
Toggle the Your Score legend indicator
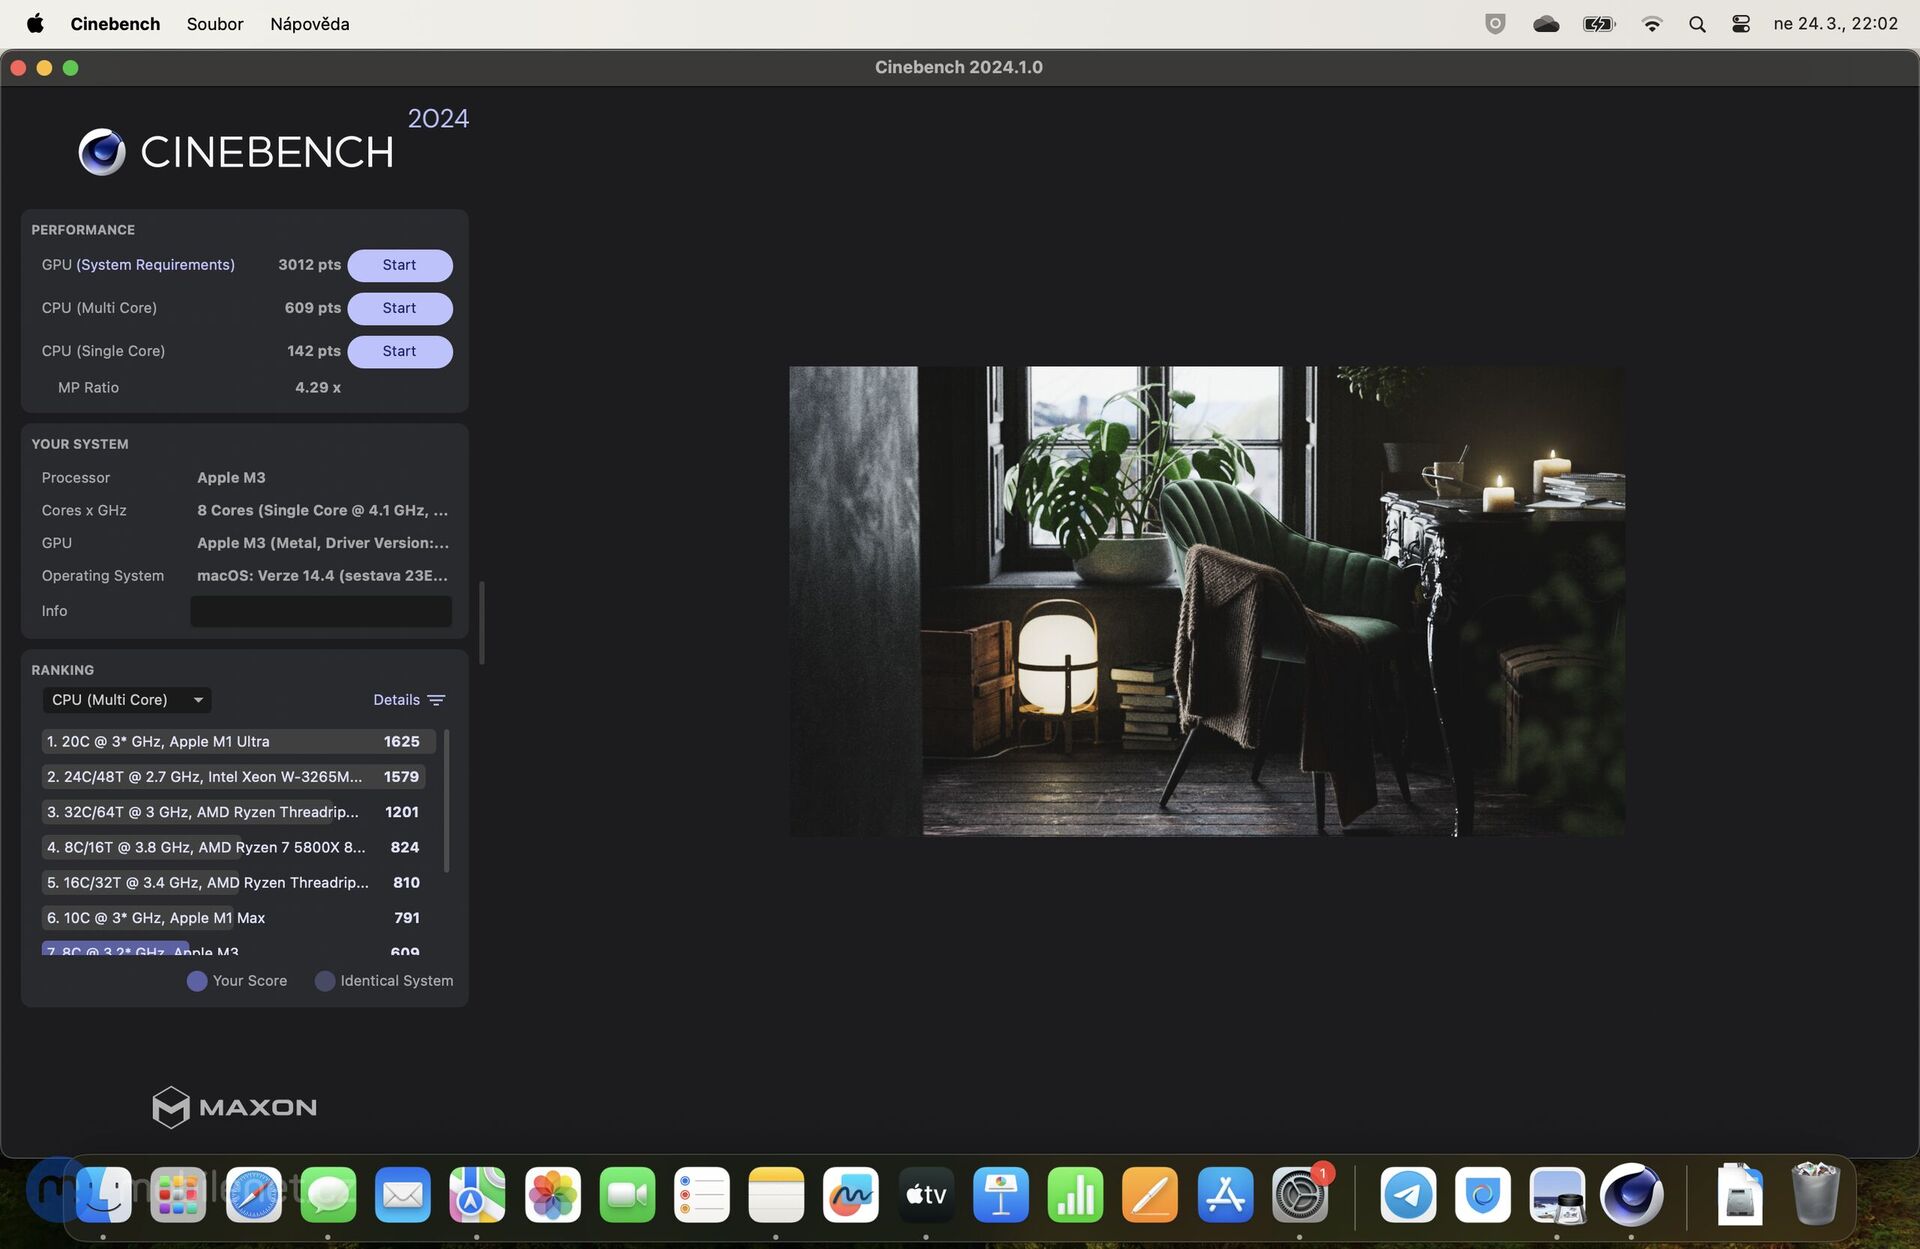[196, 981]
